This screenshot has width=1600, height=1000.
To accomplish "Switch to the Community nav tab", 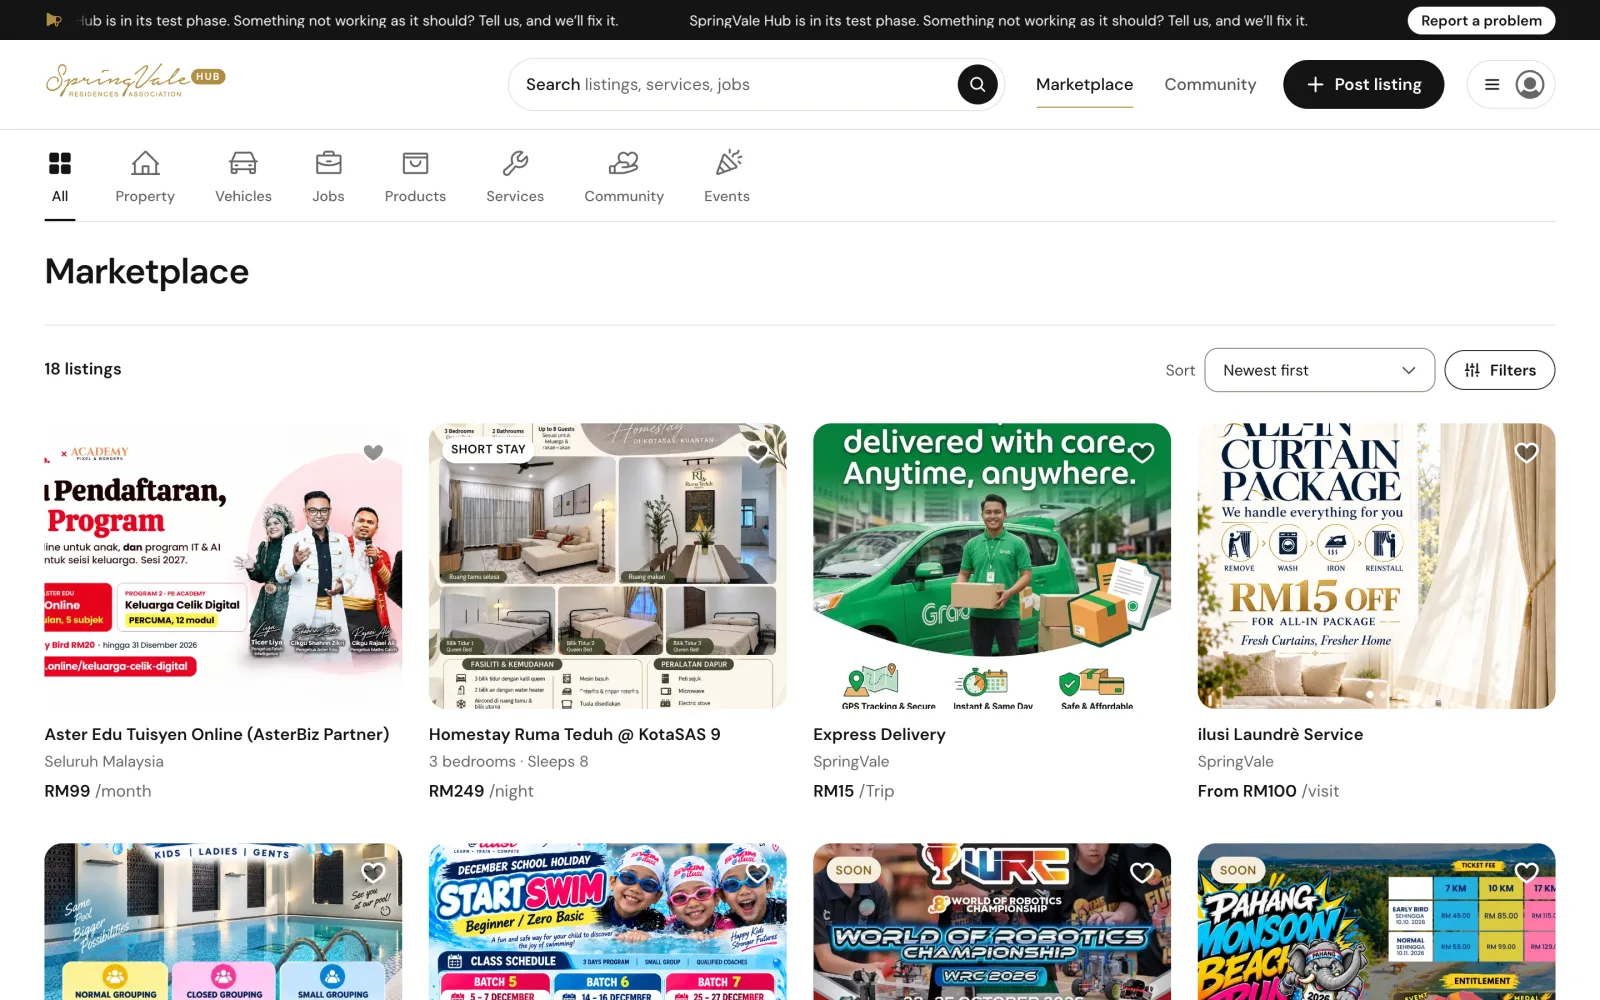I will (x=1210, y=84).
